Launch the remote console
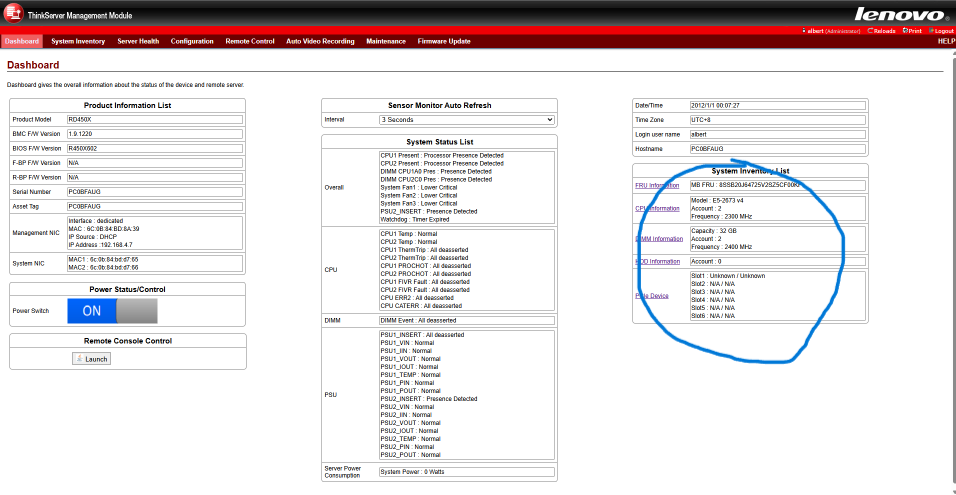956x495 pixels. pos(91,359)
